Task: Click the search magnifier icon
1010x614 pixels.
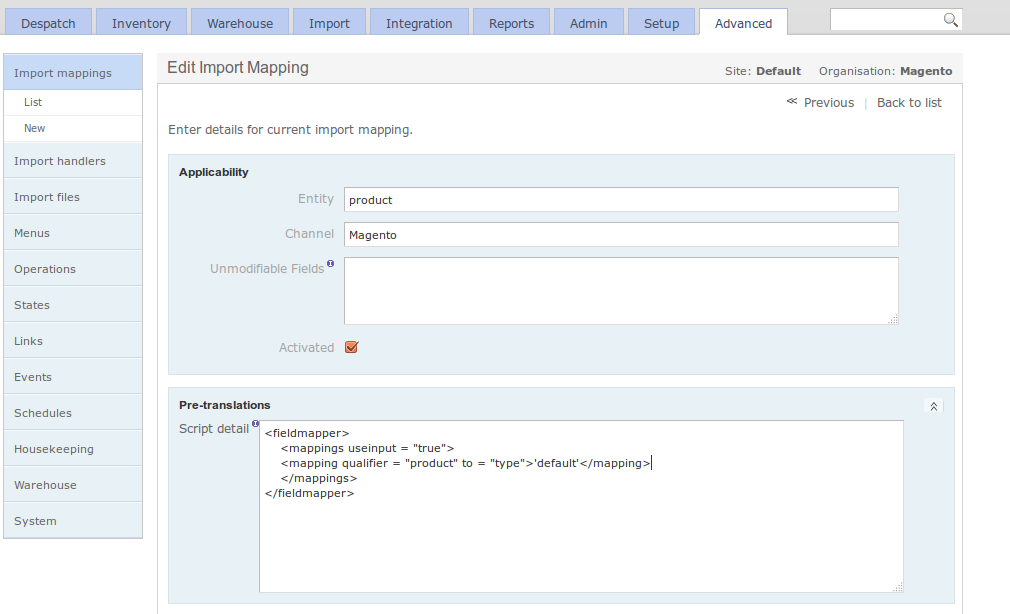Action: tap(951, 18)
